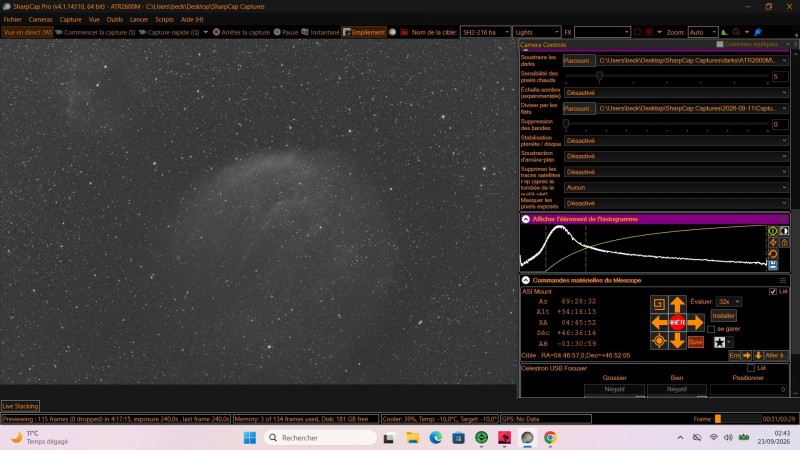The image size is (800, 450).
Task: Open the FX effects dropdown
Action: click(603, 32)
